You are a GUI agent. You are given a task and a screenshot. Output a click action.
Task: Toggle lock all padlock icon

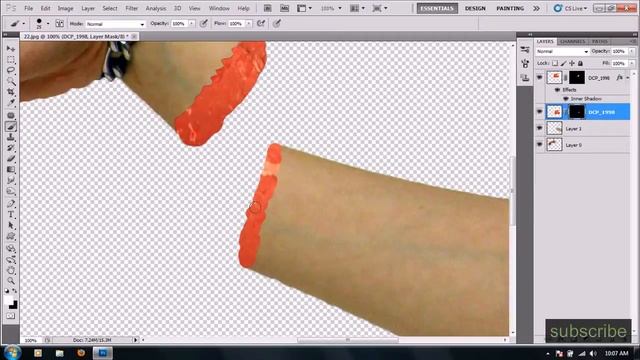click(x=580, y=63)
